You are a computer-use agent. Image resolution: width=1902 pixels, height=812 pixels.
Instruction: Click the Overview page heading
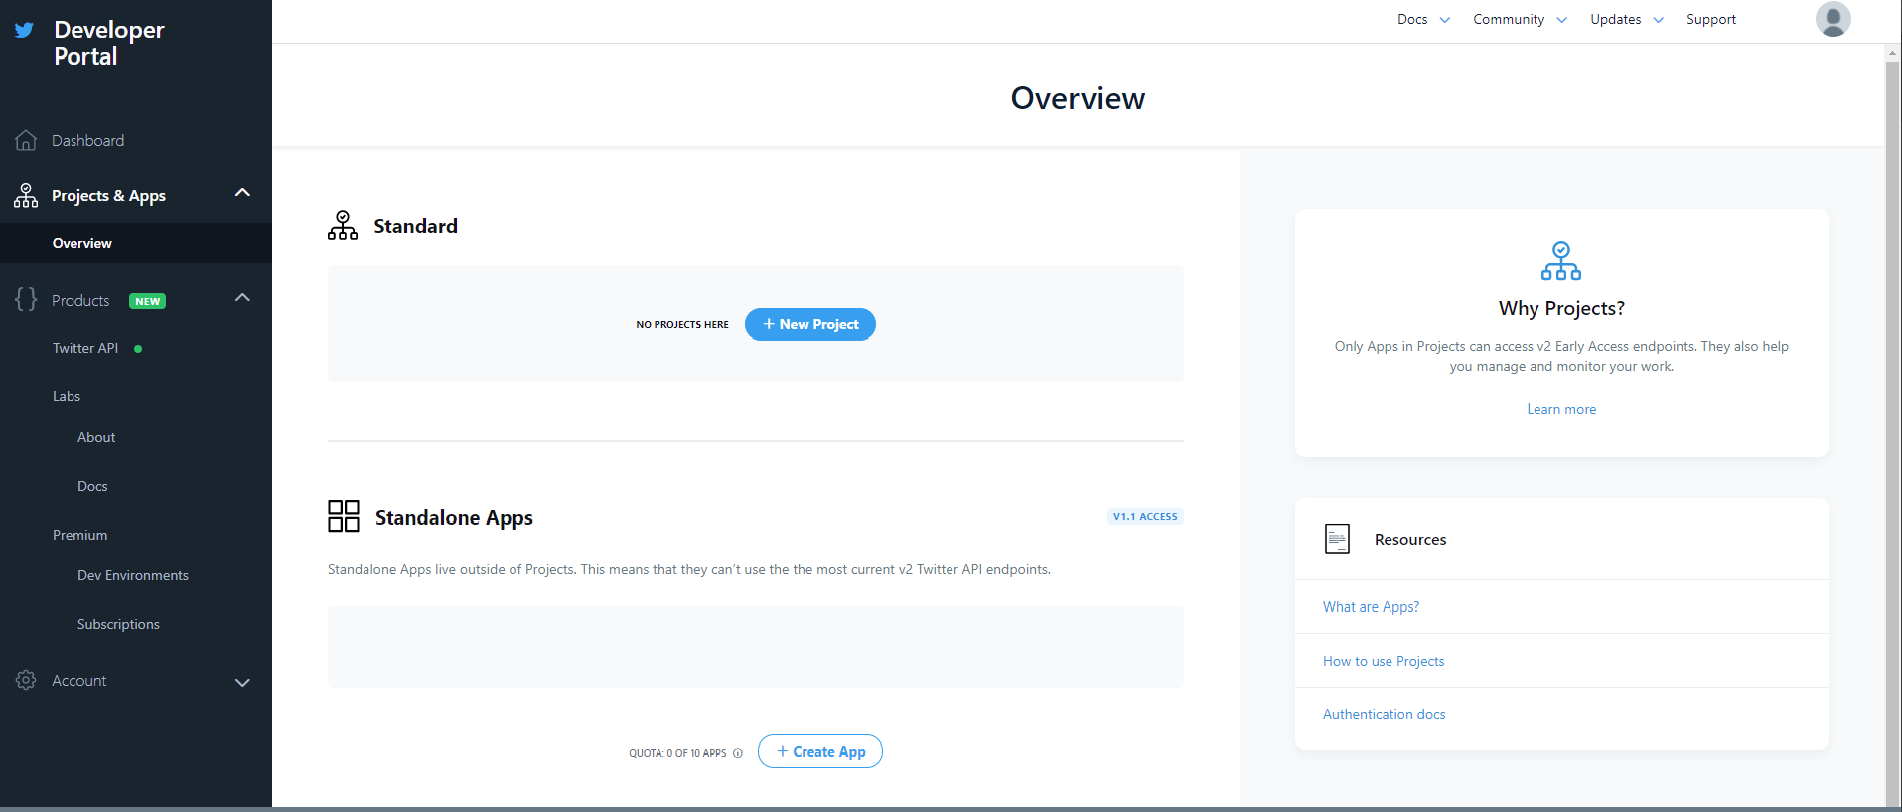pos(1078,98)
